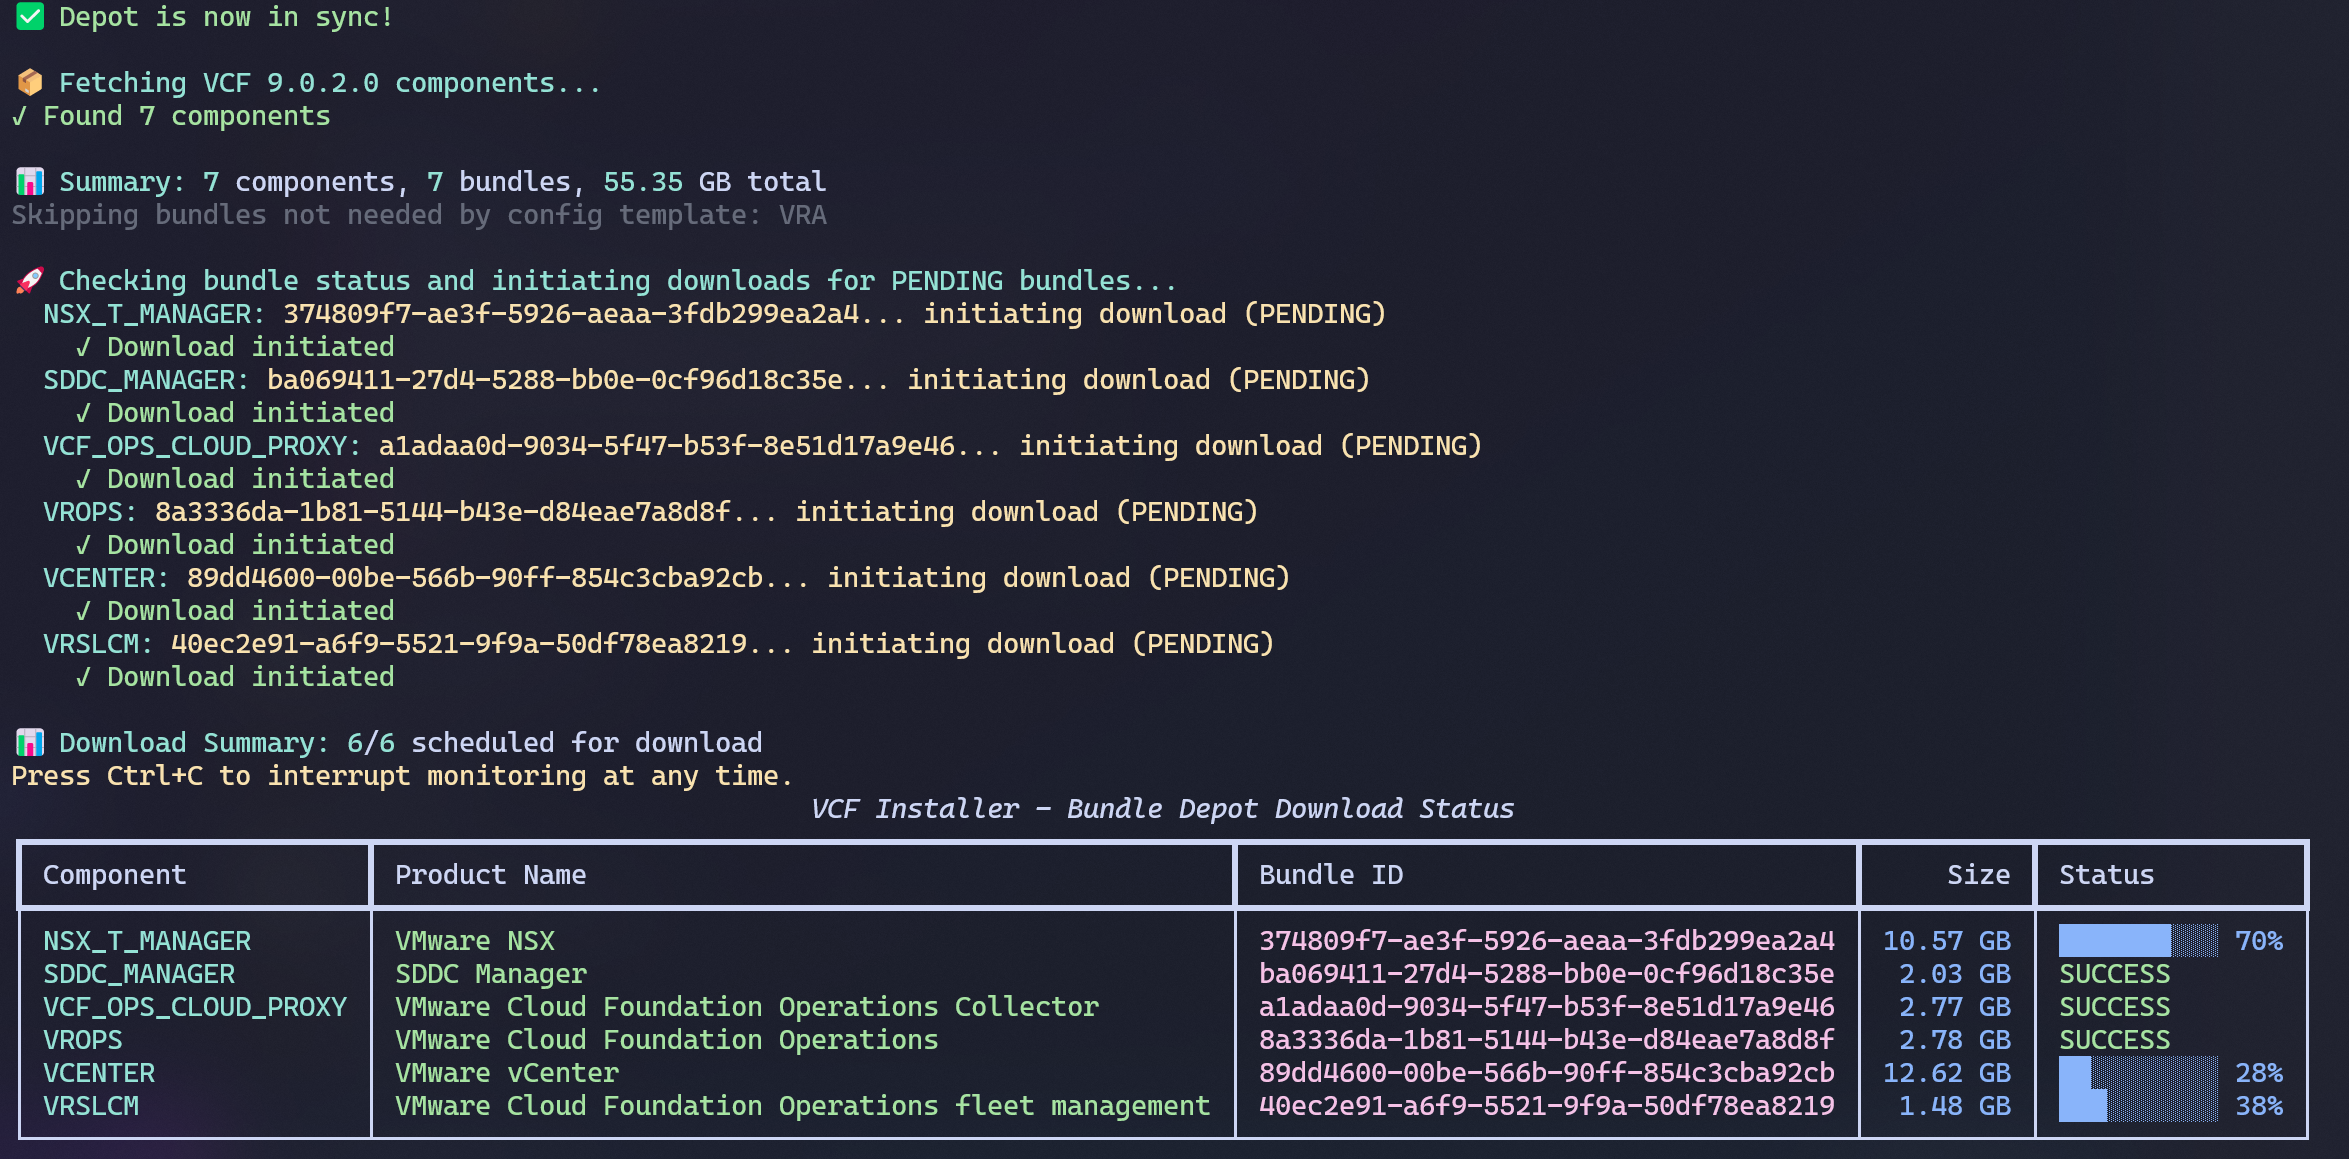Click '55.35 GB total' in summary line
The height and width of the screenshot is (1159, 2349).
[x=714, y=182]
